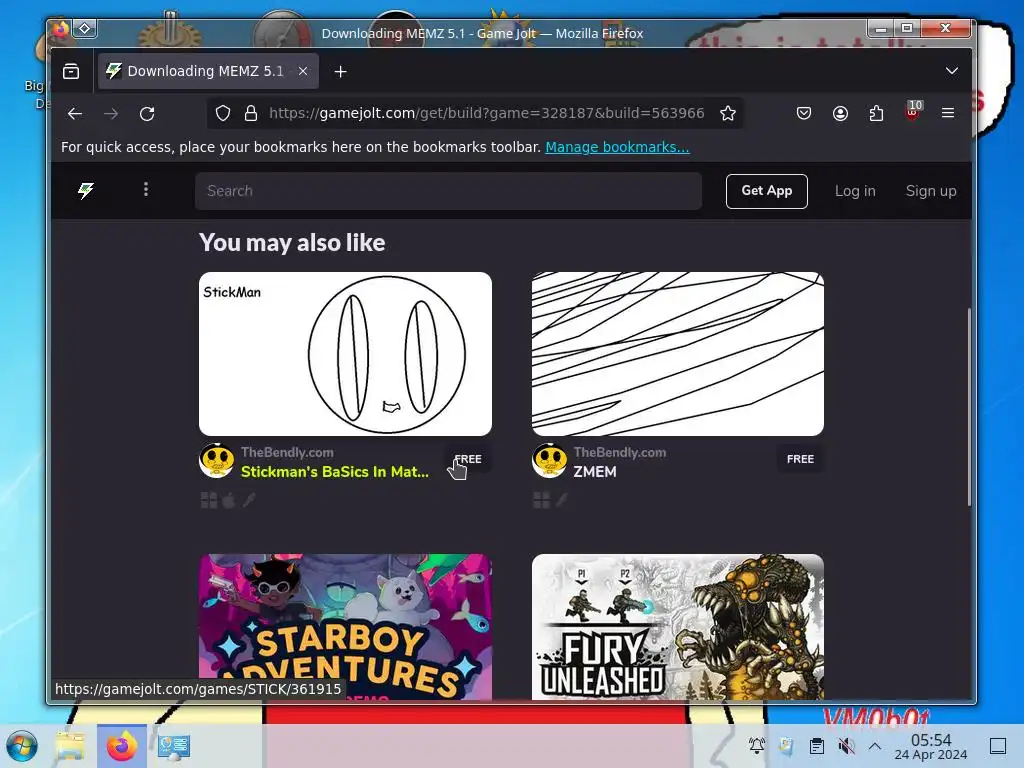
Task: Reload the page with the refresh icon
Action: pos(147,114)
